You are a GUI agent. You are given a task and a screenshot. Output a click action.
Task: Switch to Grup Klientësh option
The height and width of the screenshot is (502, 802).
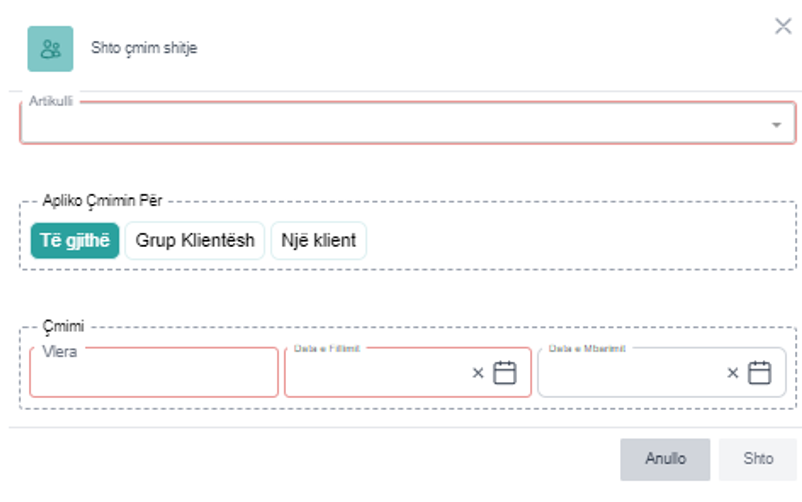click(195, 241)
